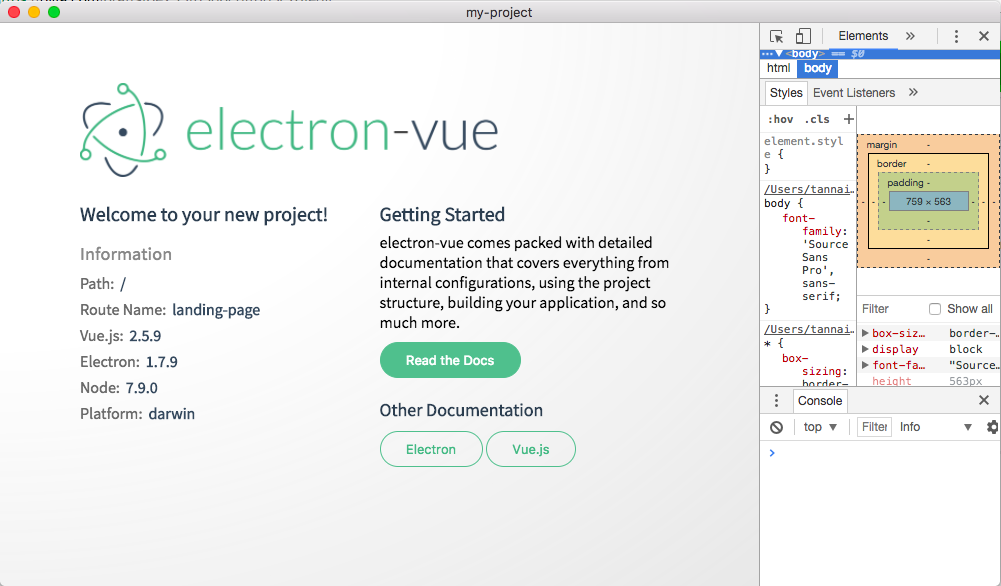
Task: Add a new style rule plus icon
Action: [848, 119]
